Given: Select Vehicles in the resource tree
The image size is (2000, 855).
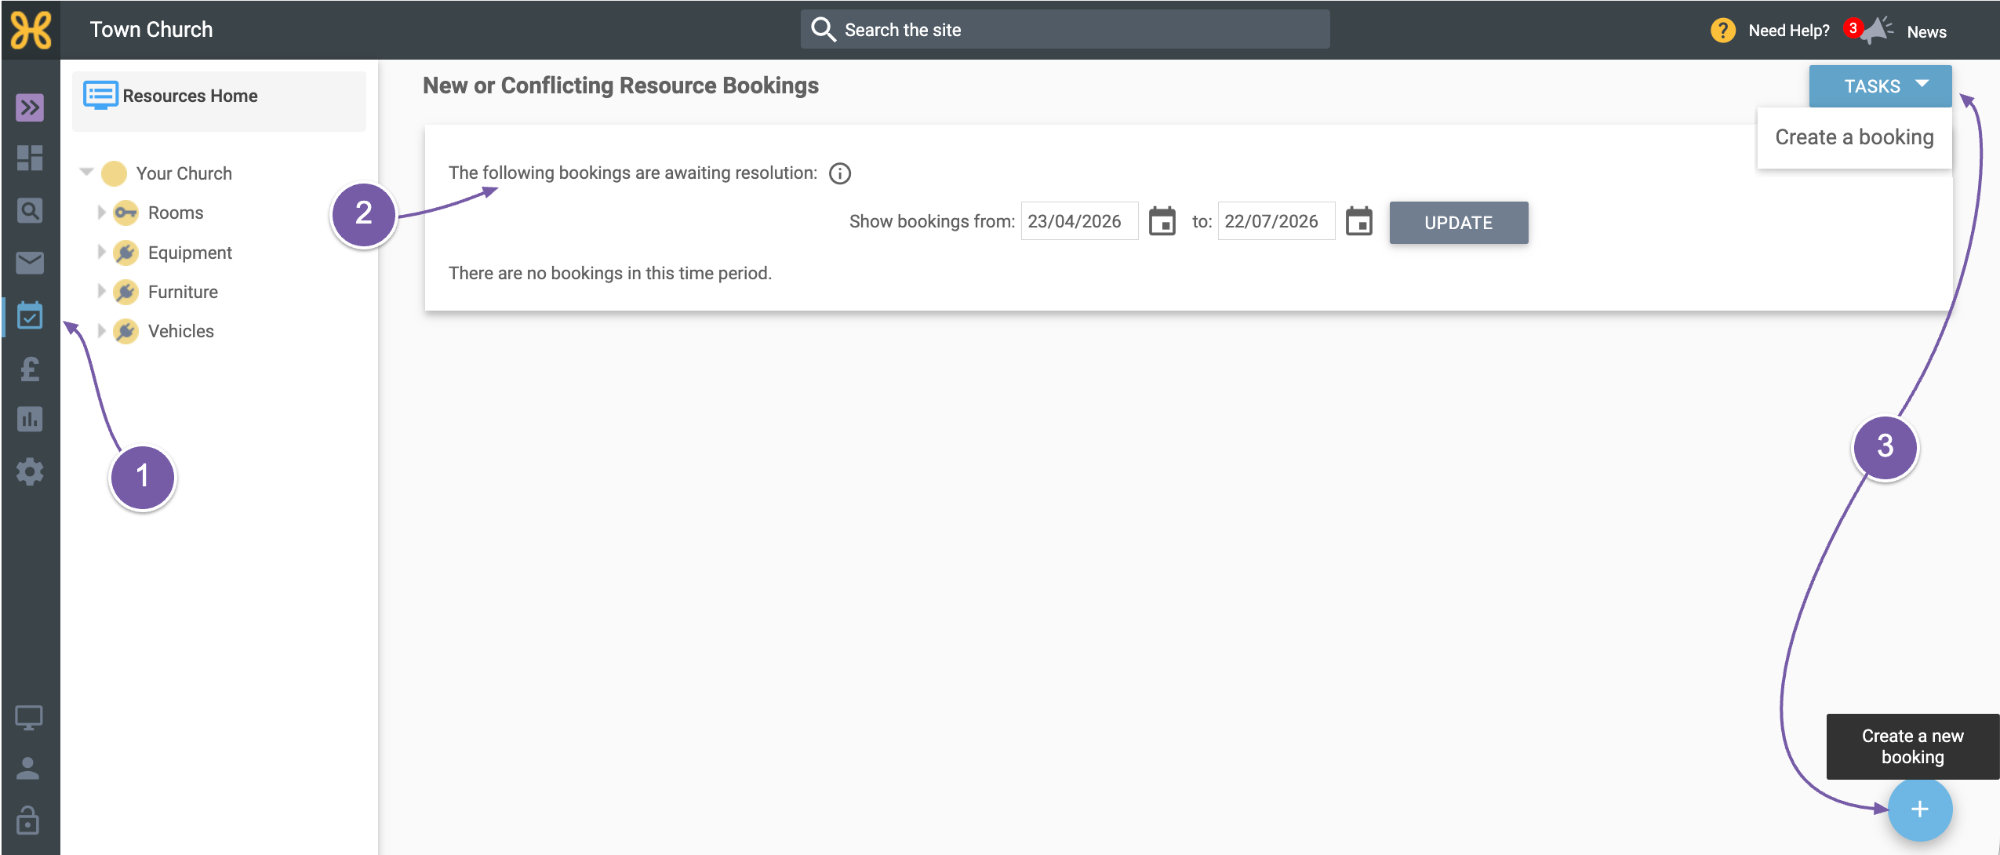Looking at the screenshot, I should (x=181, y=330).
